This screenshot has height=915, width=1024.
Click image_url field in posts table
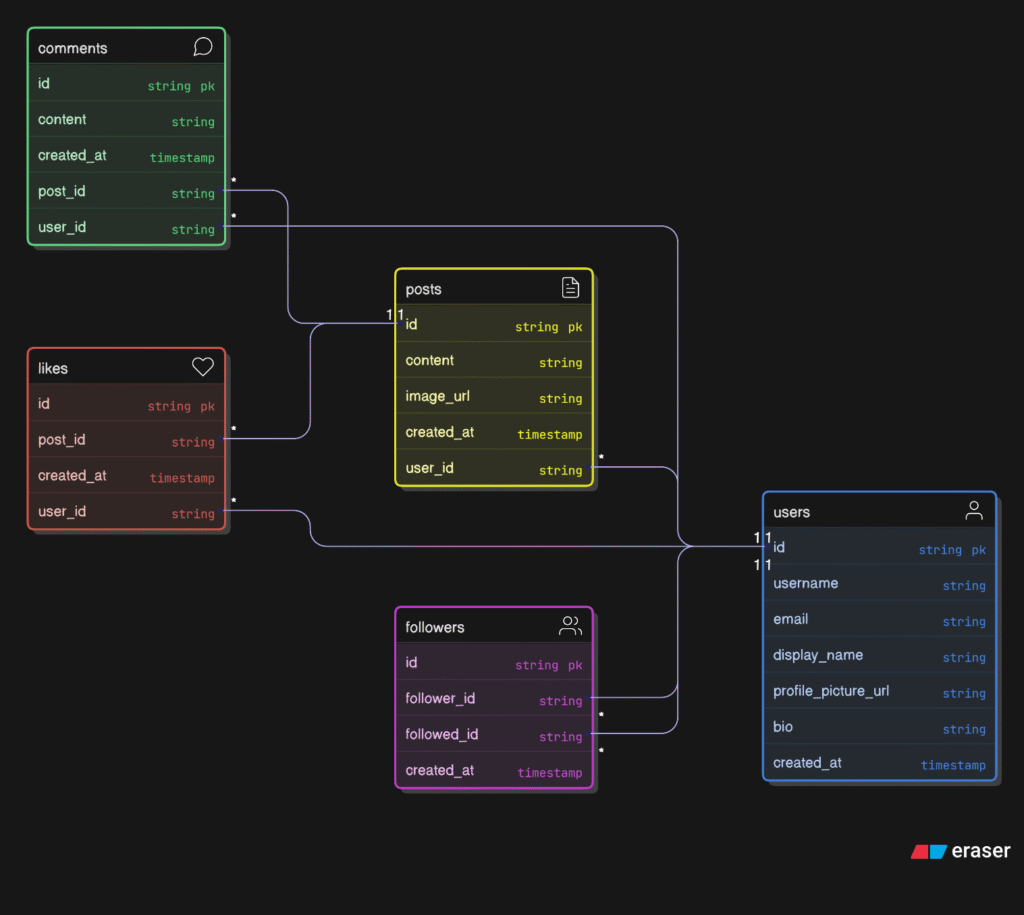point(494,396)
